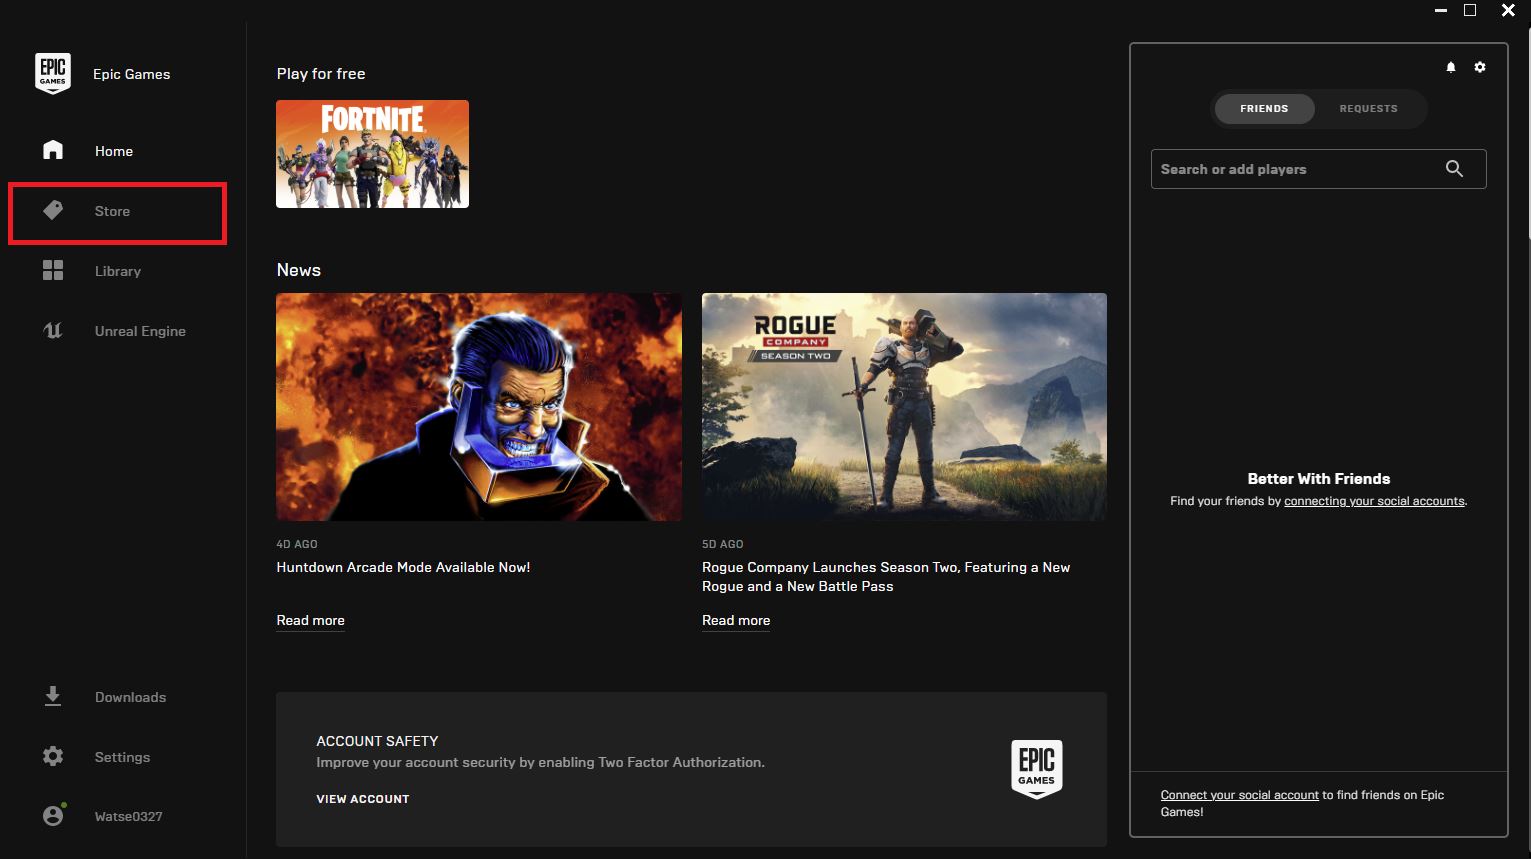This screenshot has width=1531, height=859.
Task: Click Read more under Huntdown article
Action: click(x=310, y=620)
